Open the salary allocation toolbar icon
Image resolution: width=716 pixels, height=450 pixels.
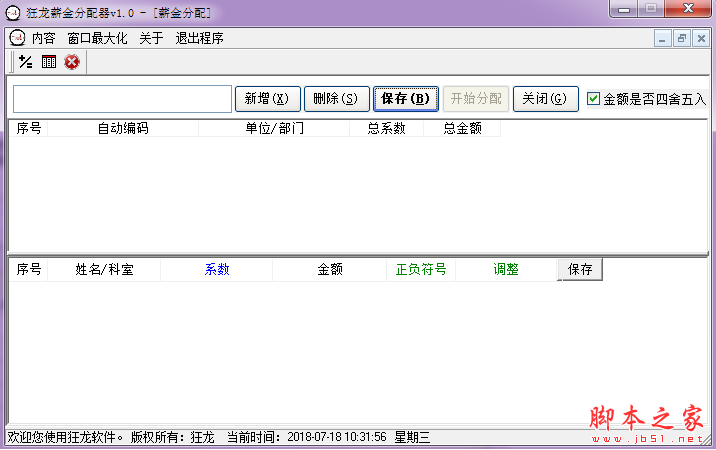(26, 62)
